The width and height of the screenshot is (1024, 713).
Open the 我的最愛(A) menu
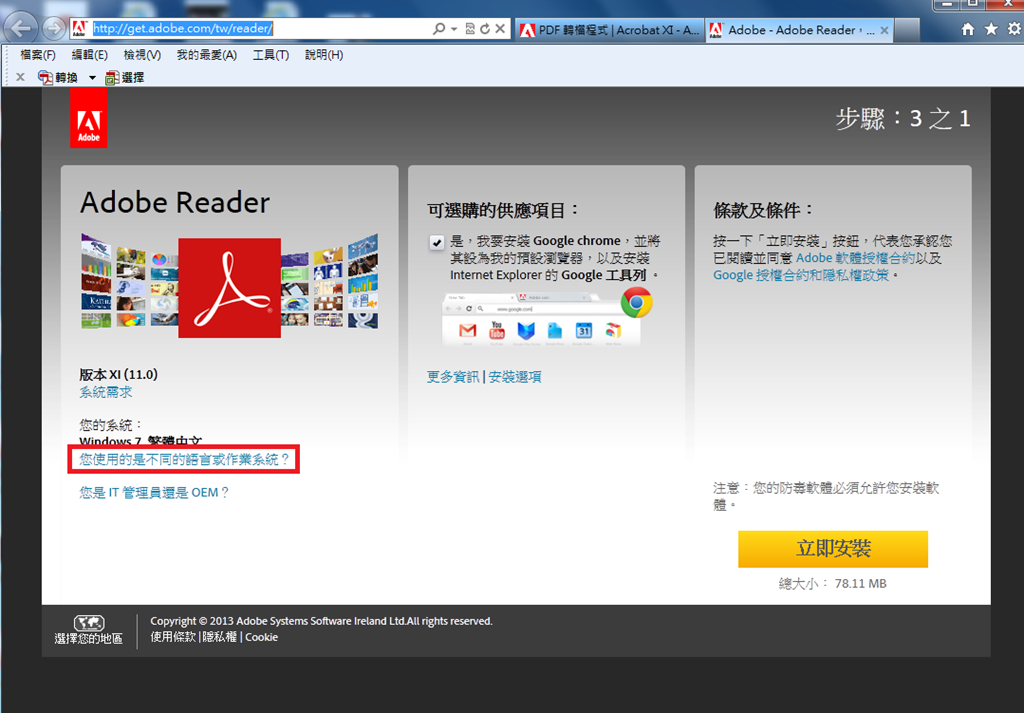tap(206, 55)
